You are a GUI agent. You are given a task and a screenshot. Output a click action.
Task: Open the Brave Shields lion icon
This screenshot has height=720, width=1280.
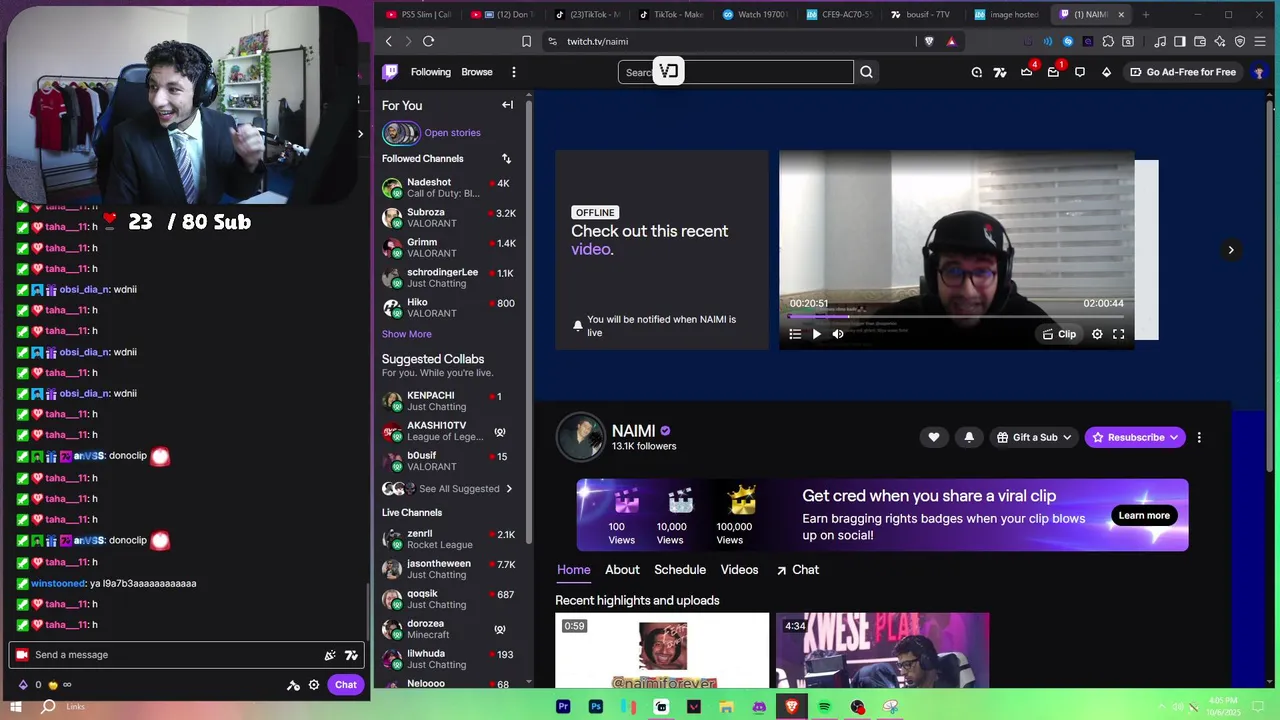point(929,41)
